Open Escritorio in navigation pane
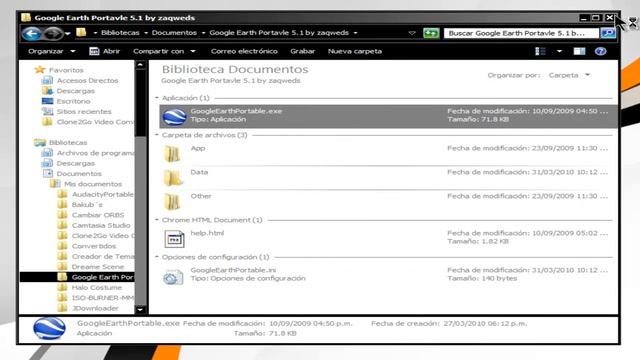 [73, 101]
